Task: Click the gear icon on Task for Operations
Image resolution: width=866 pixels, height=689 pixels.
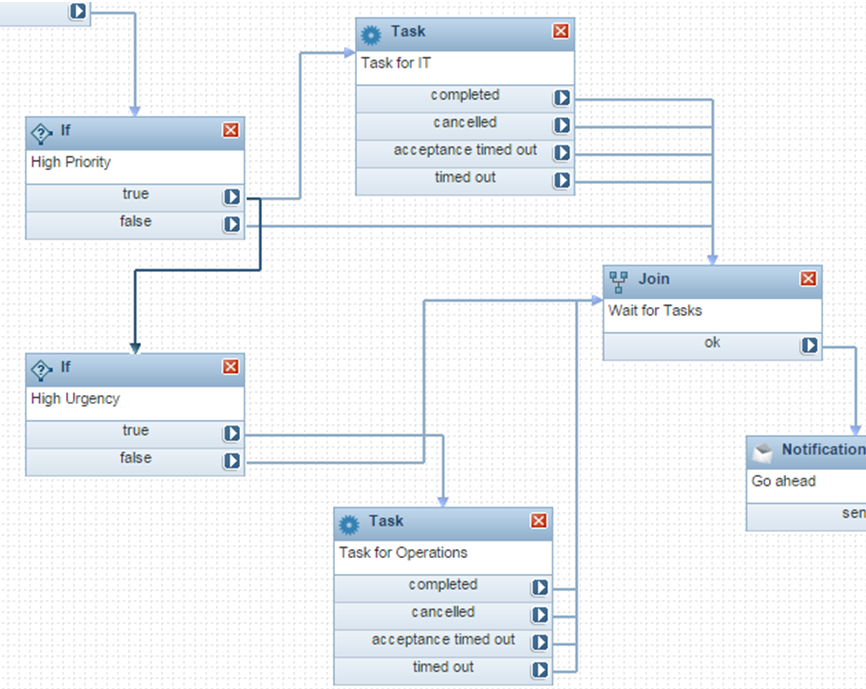Action: point(349,523)
